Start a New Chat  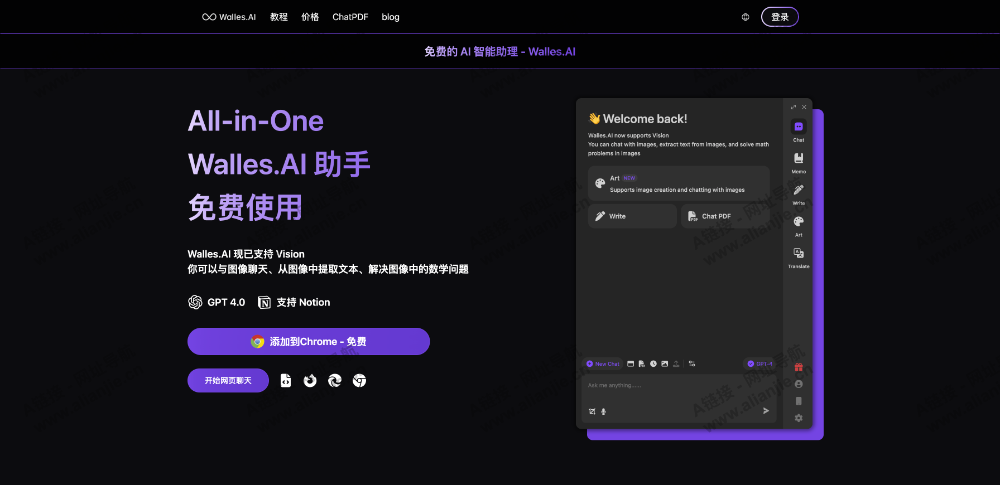click(603, 364)
